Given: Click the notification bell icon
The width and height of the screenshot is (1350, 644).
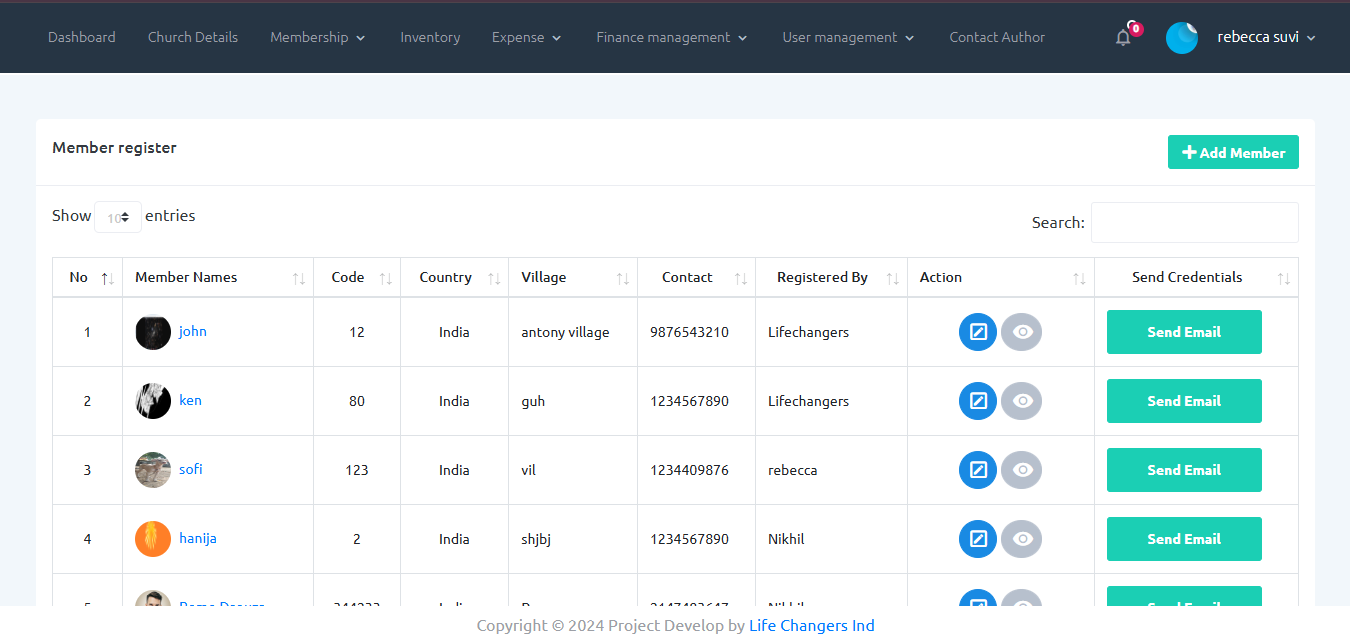Looking at the screenshot, I should click(1123, 38).
